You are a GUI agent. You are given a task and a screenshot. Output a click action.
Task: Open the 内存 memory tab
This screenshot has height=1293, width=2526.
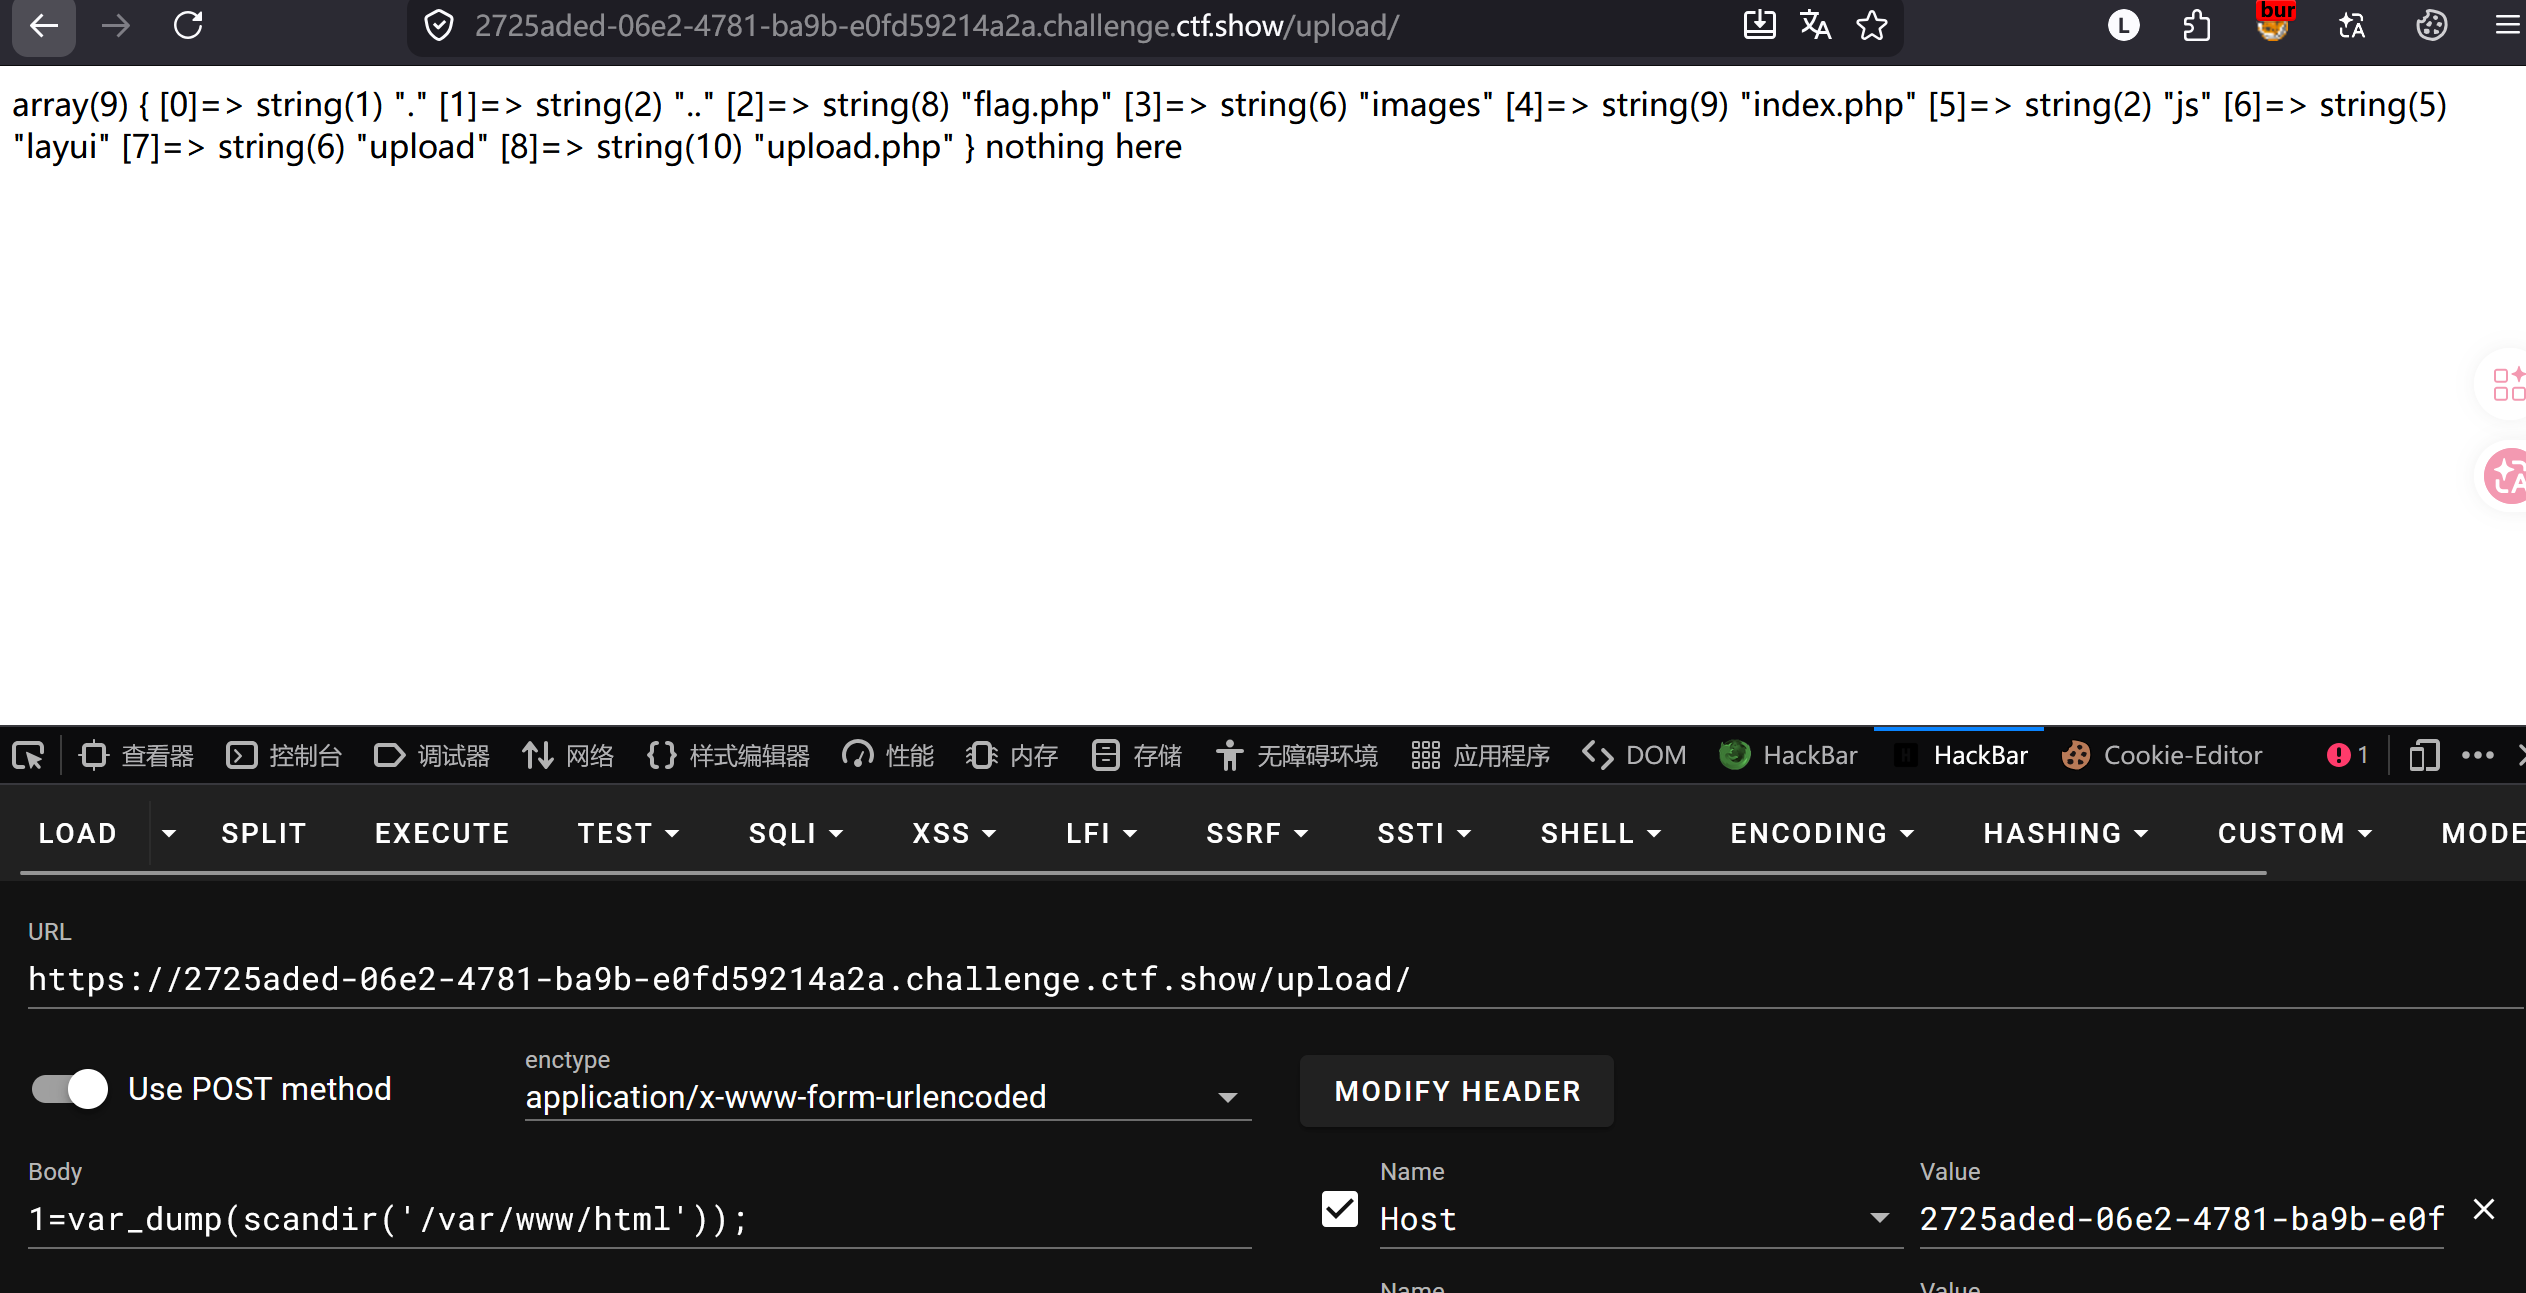click(x=1012, y=755)
